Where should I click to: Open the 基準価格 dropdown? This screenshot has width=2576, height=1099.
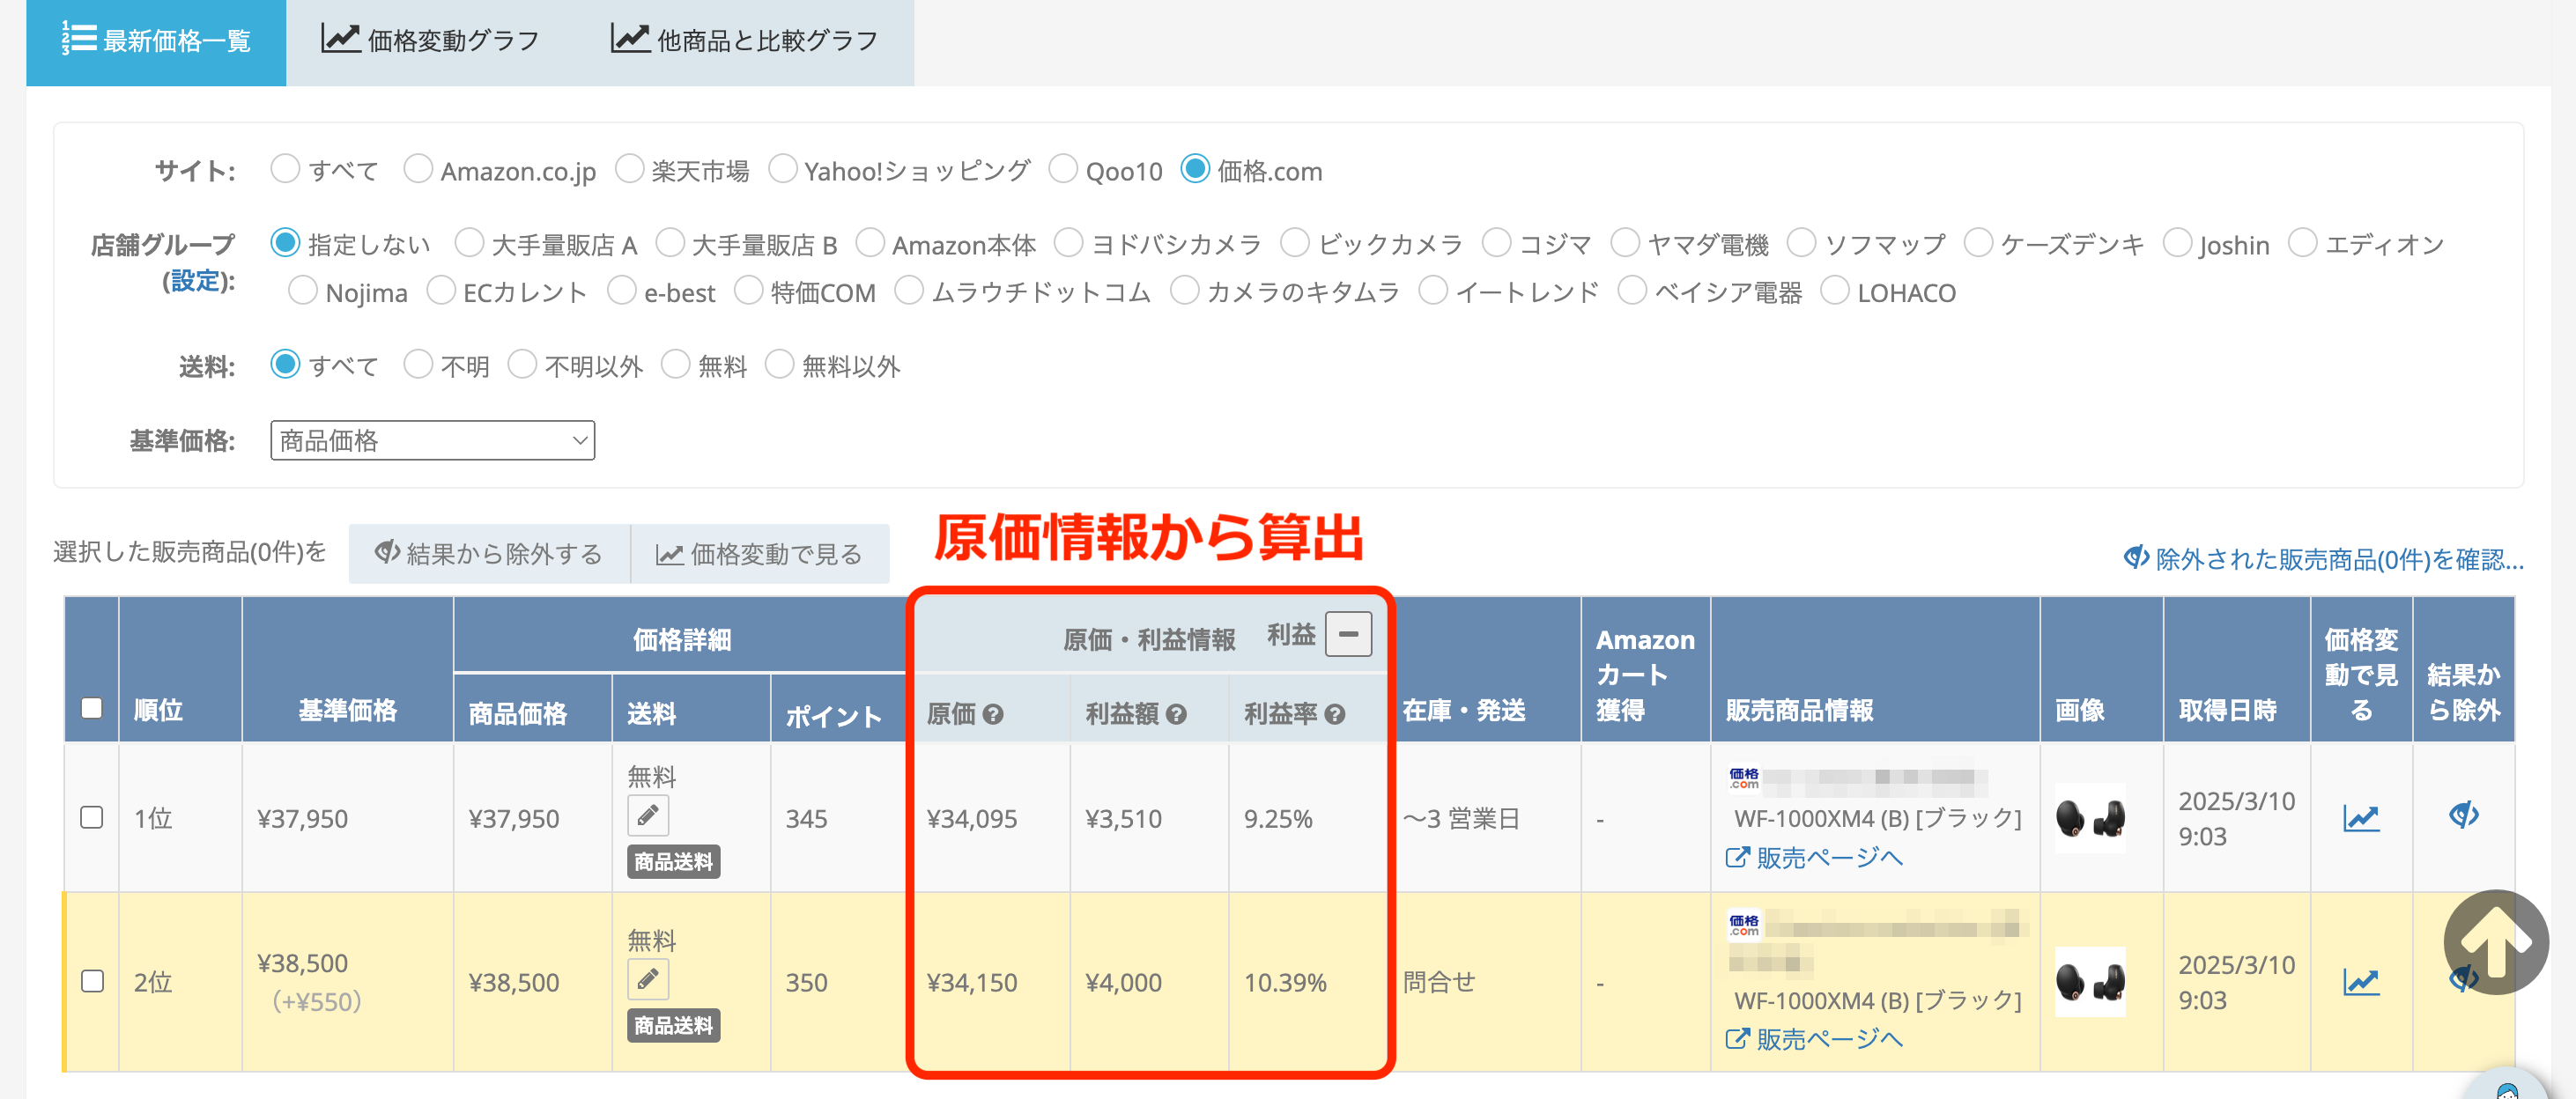432,440
